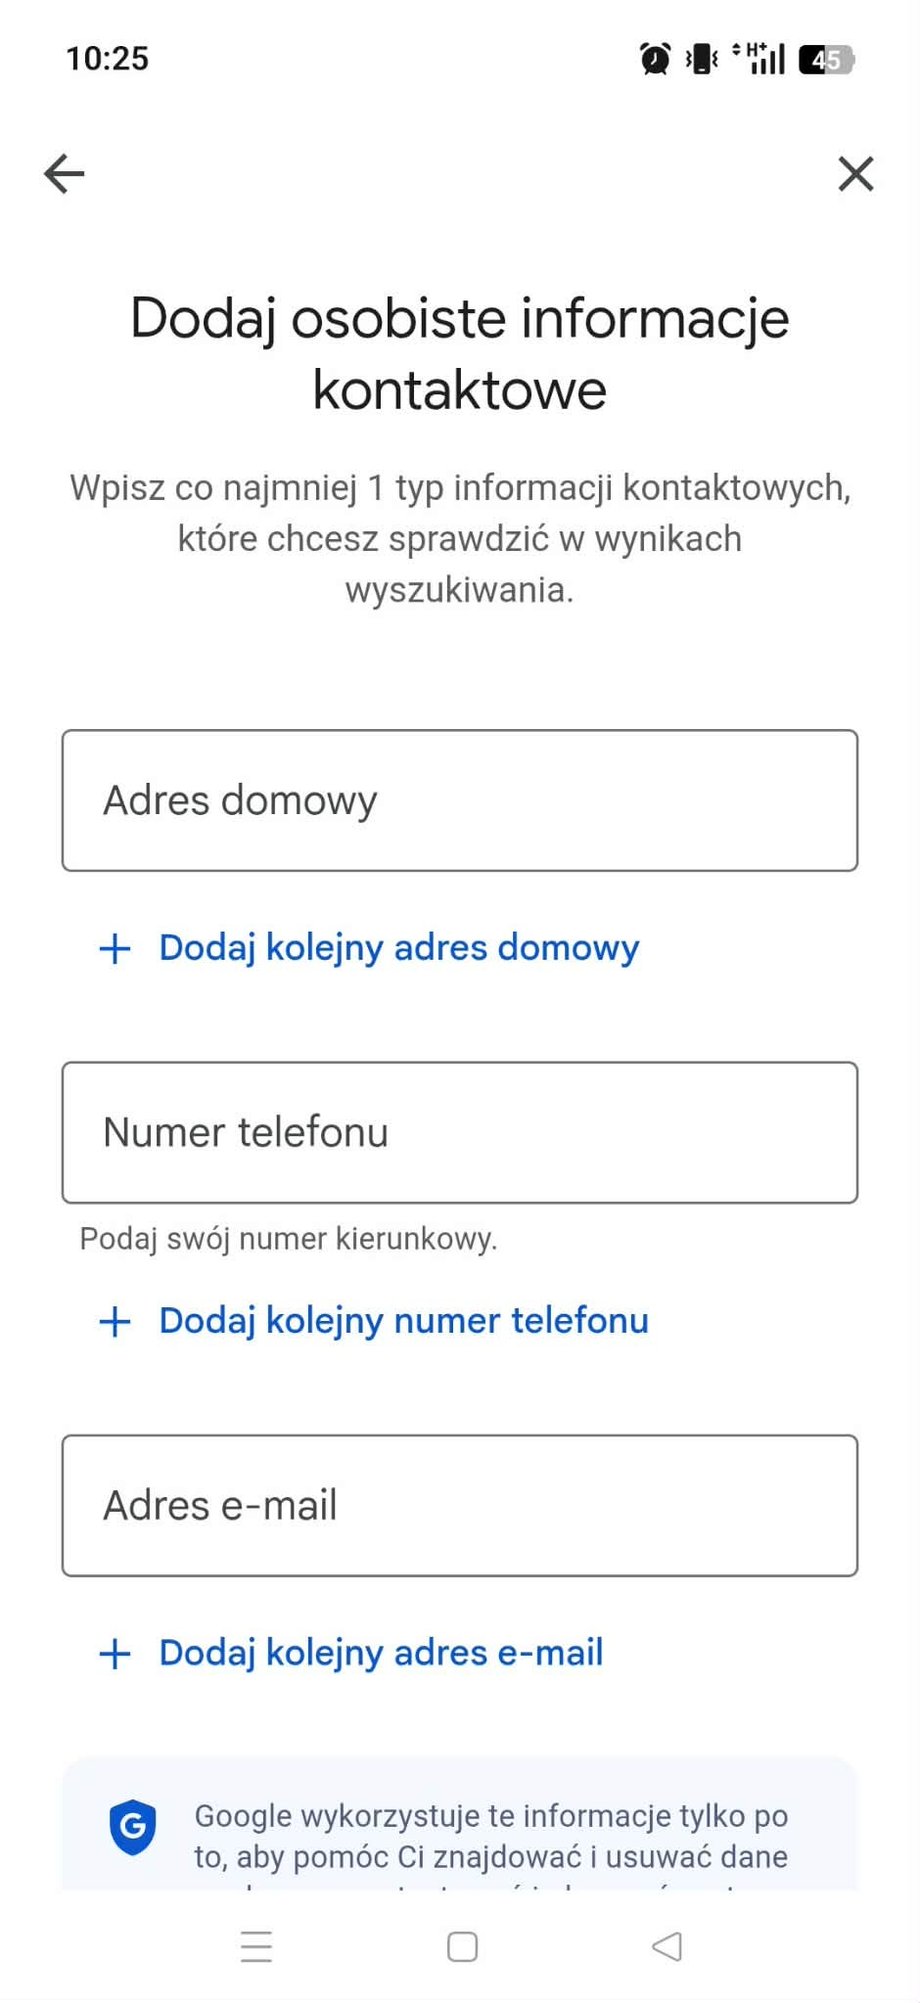Viewport: 920px width, 2003px height.
Task: Click the plus icon next to Dodaj kolejny adres domowy
Action: pyautogui.click(x=113, y=948)
